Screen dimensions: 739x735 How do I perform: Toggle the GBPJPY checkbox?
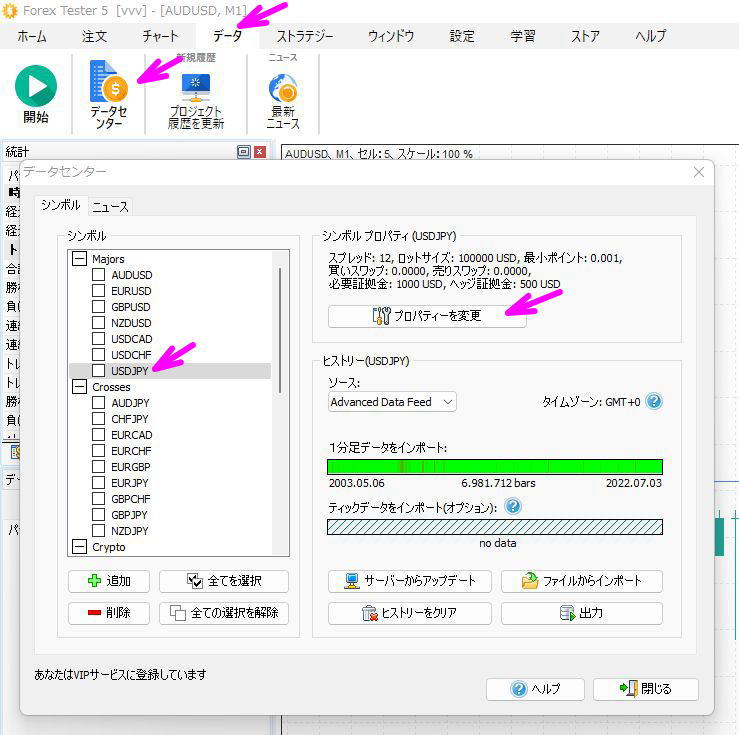(x=99, y=514)
